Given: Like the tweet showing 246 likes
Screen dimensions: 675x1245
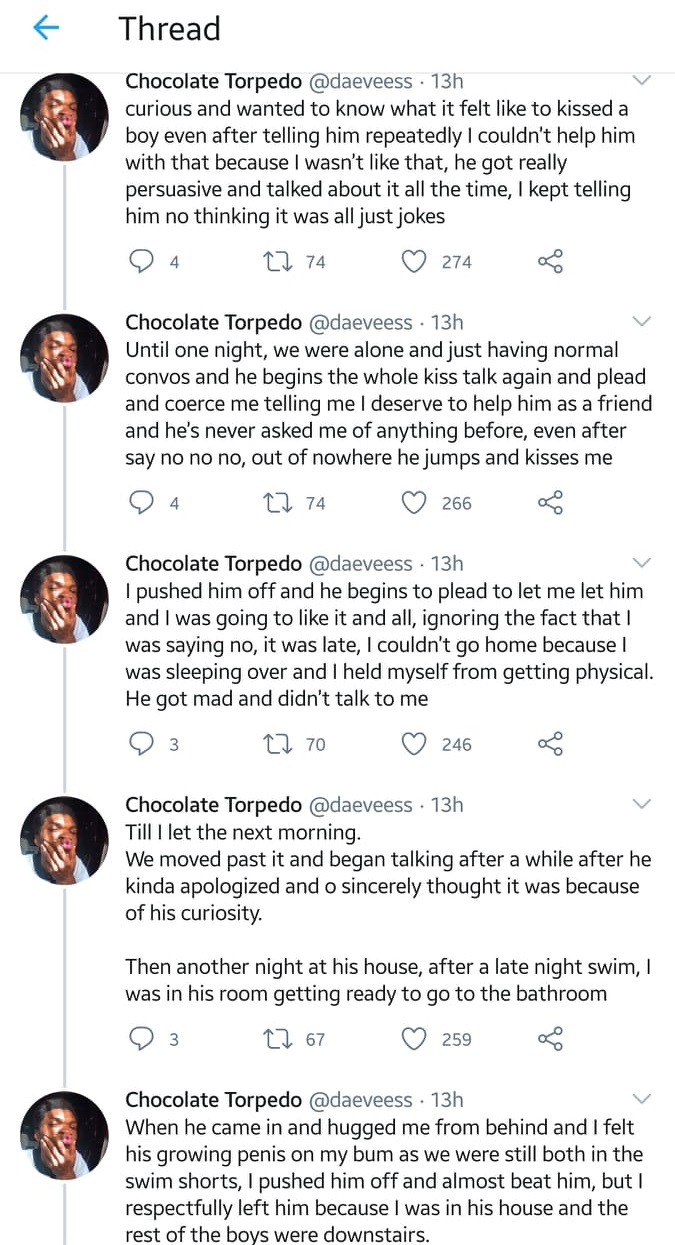Looking at the screenshot, I should pyautogui.click(x=414, y=744).
